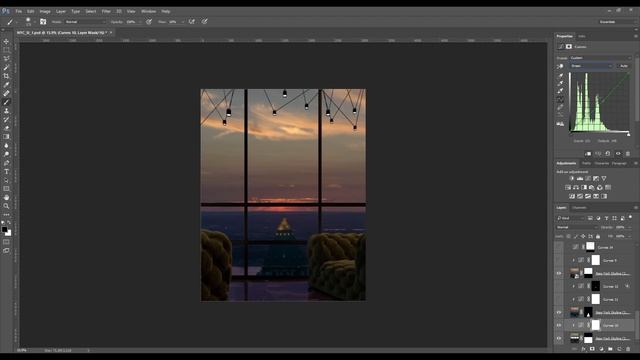Select the Gradient tool
Image resolution: width=640 pixels, height=360 pixels.
point(6,137)
